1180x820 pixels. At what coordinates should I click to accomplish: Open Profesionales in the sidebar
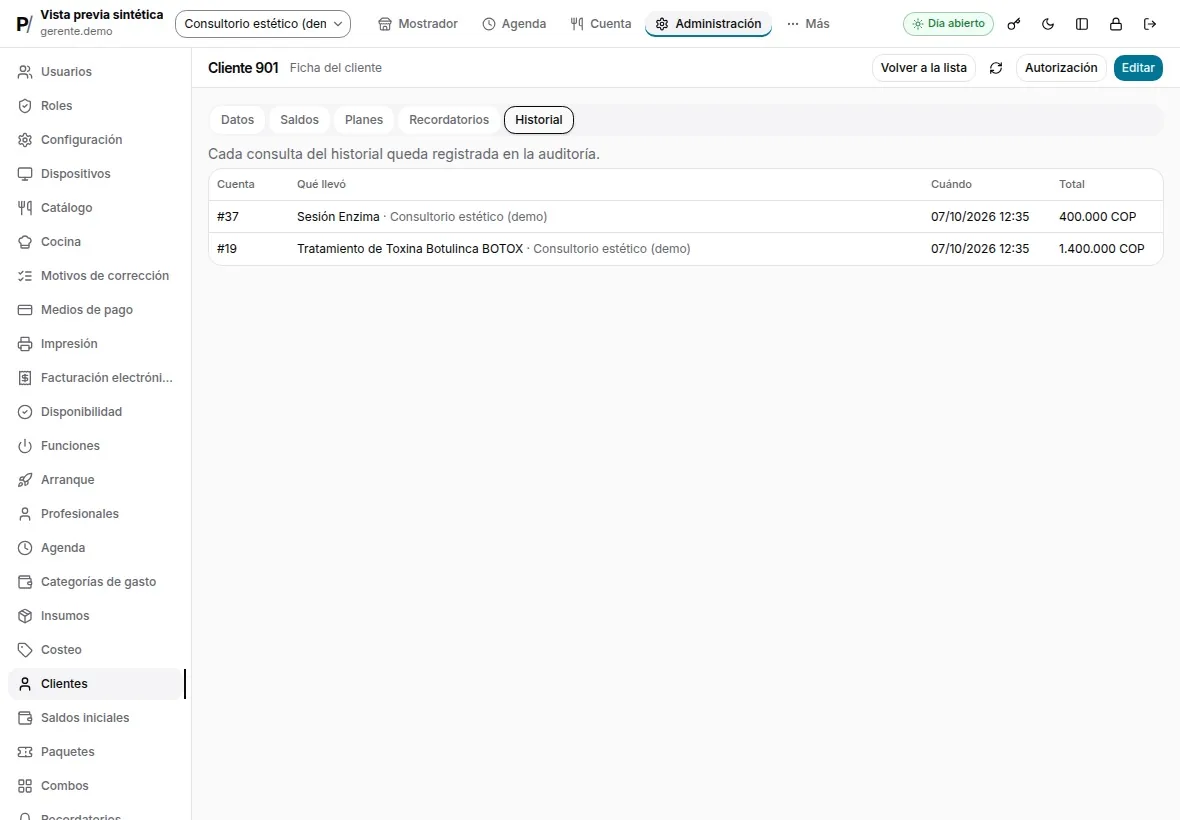96,514
